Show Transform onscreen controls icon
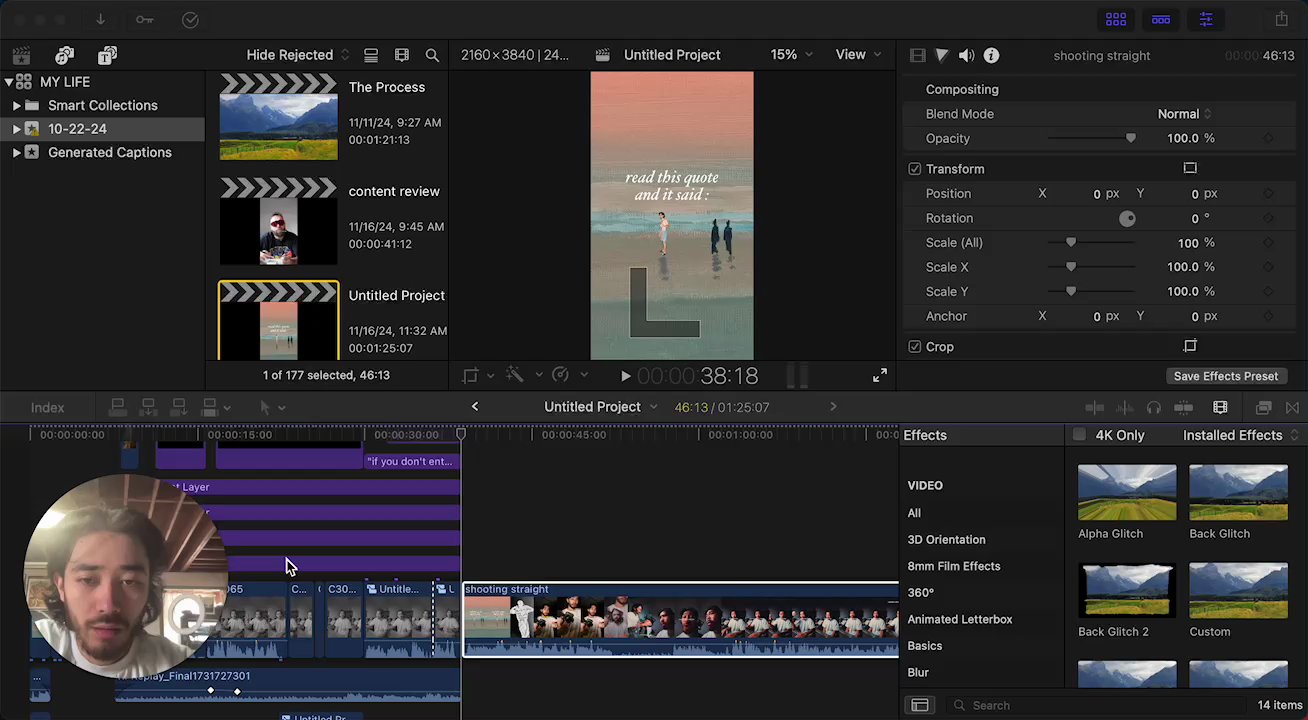This screenshot has width=1308, height=720. point(1190,168)
